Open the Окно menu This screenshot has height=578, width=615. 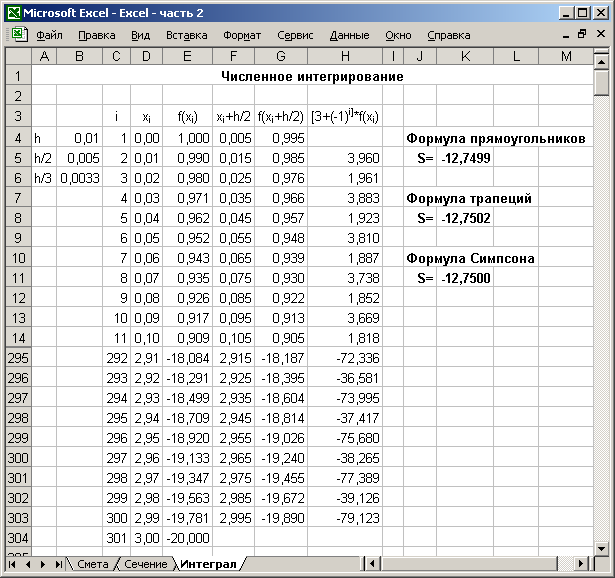[x=398, y=35]
